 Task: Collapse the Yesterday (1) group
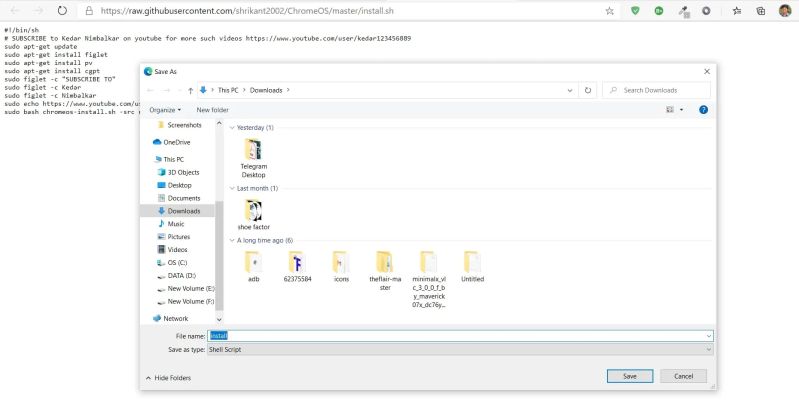pyautogui.click(x=232, y=128)
